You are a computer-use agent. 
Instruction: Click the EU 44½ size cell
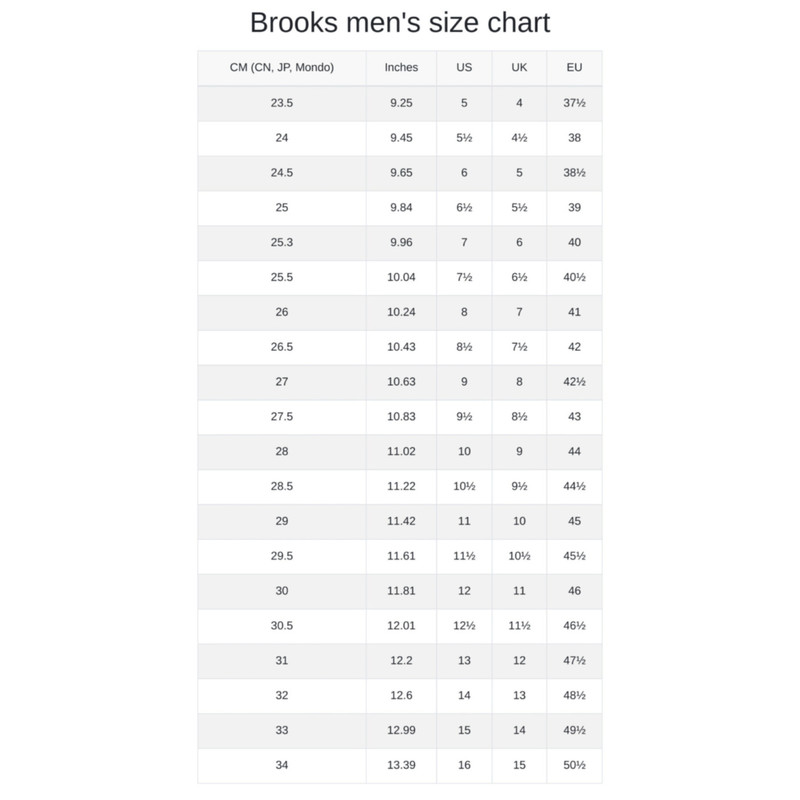574,486
